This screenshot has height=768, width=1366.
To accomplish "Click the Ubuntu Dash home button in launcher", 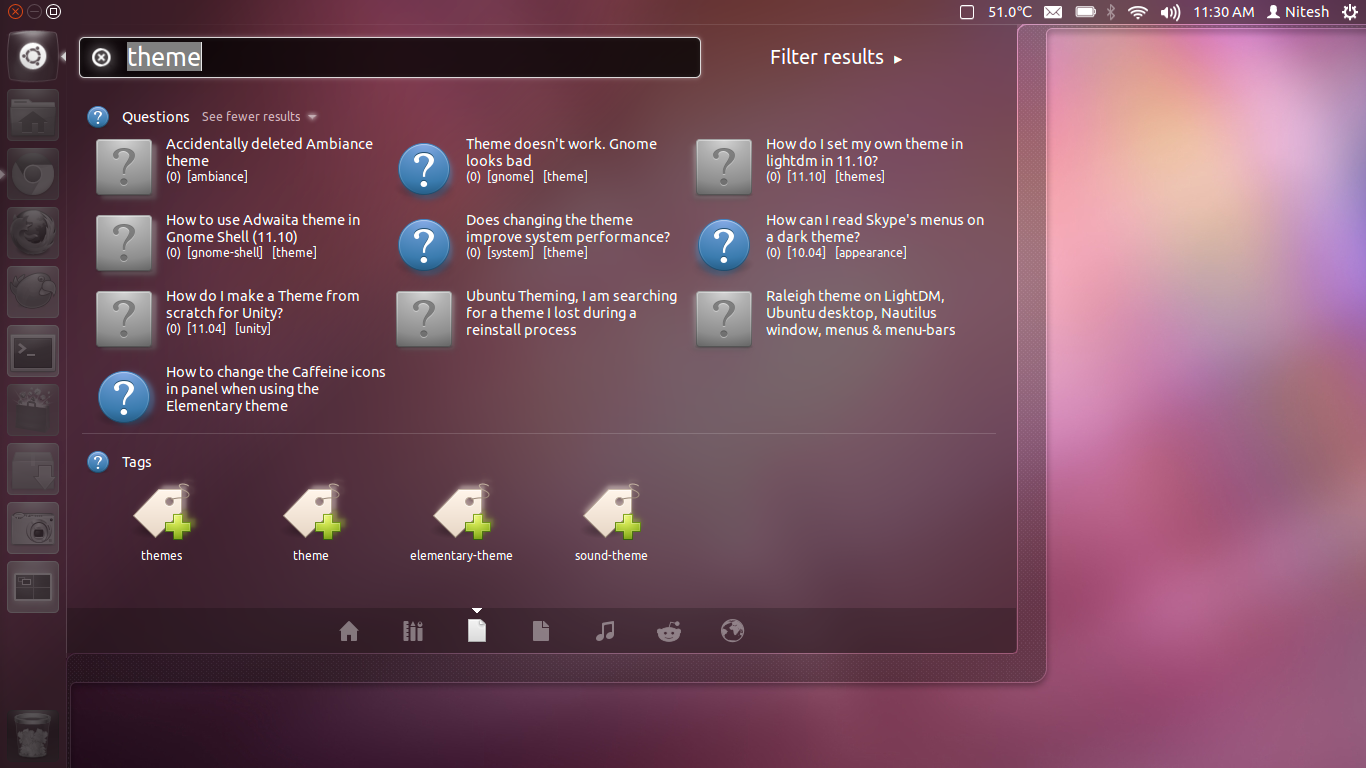I will click(x=33, y=56).
